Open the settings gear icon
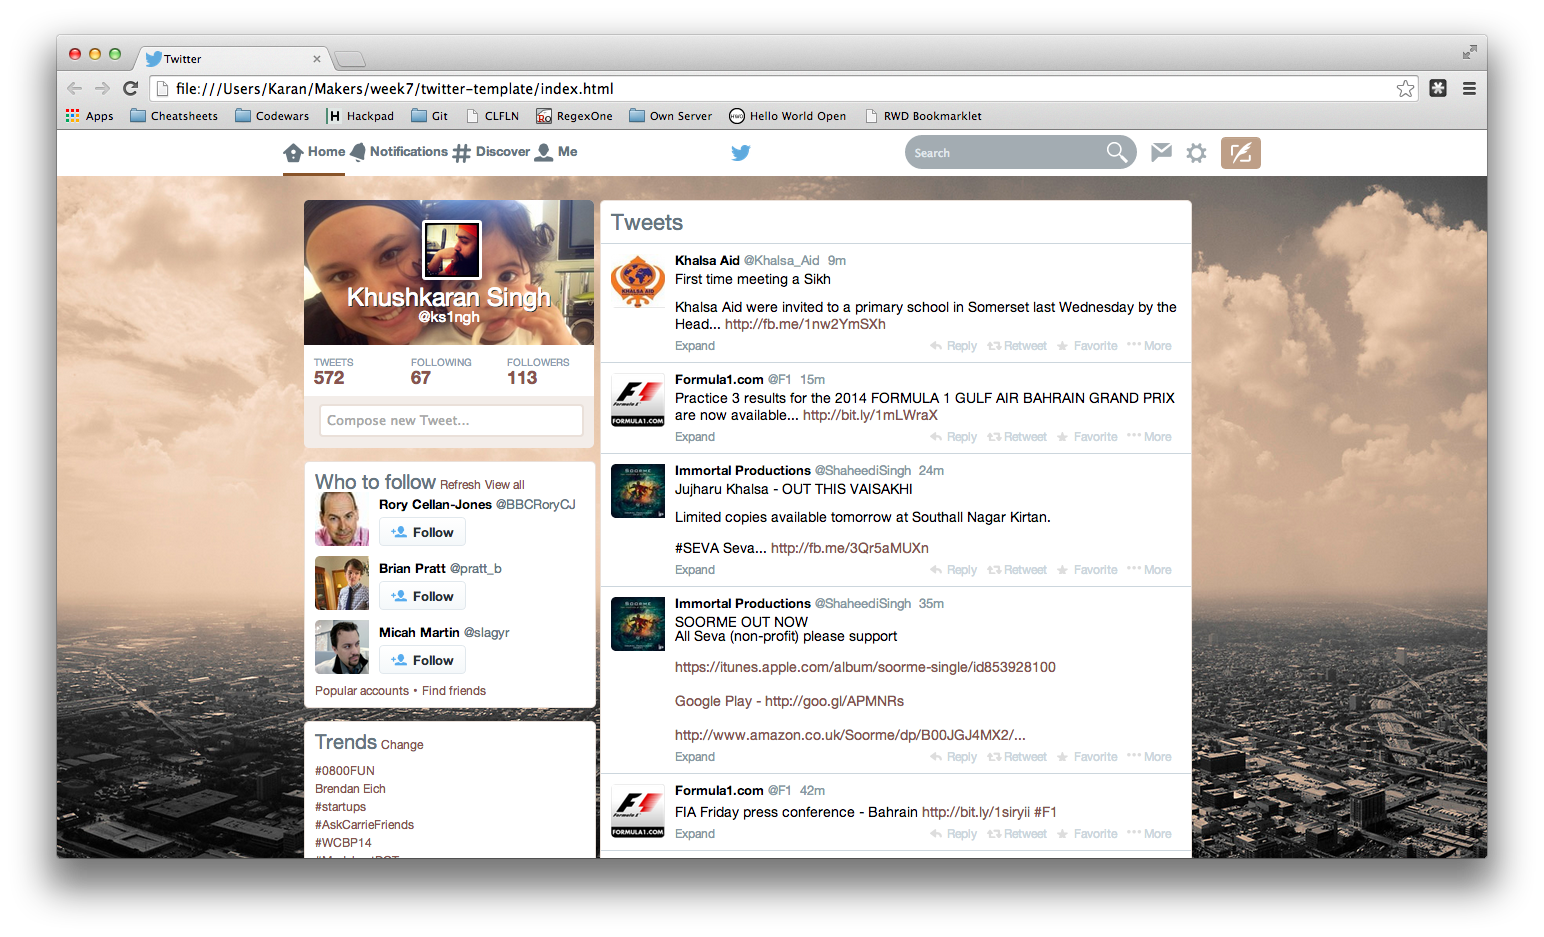Screen dimensions: 1544x937 pos(1196,153)
